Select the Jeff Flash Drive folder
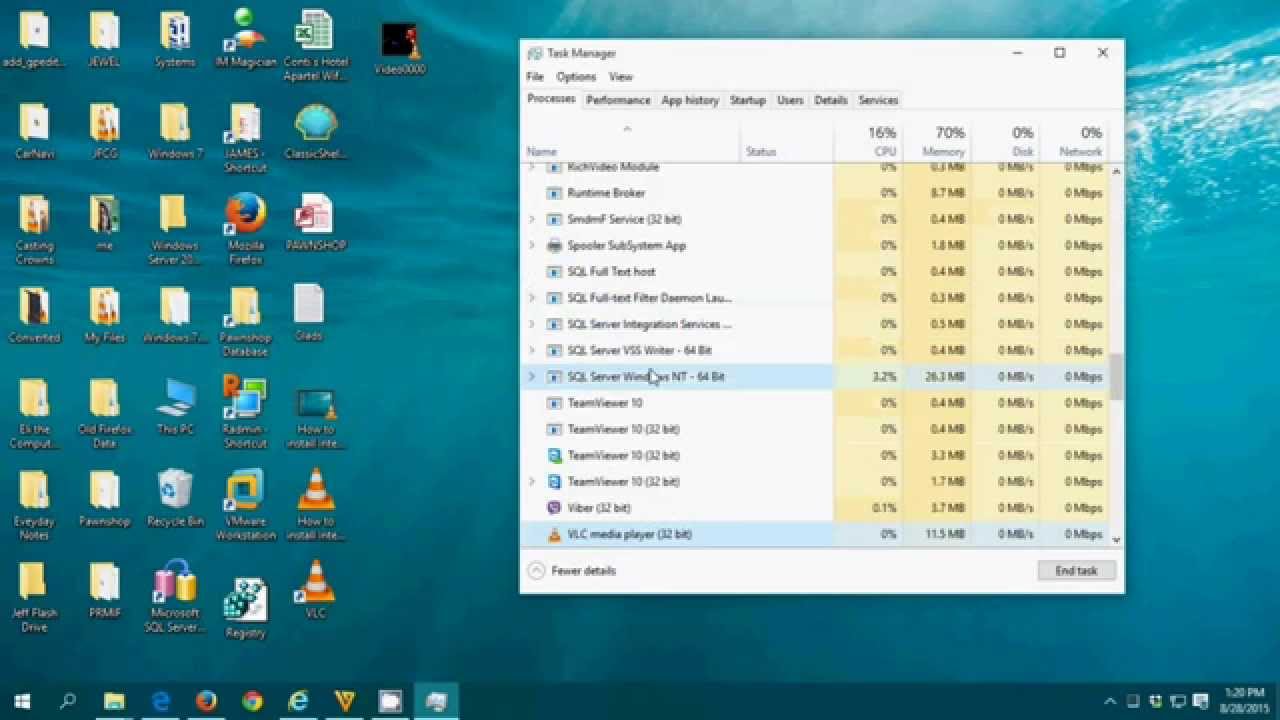1280x720 pixels. [33, 597]
